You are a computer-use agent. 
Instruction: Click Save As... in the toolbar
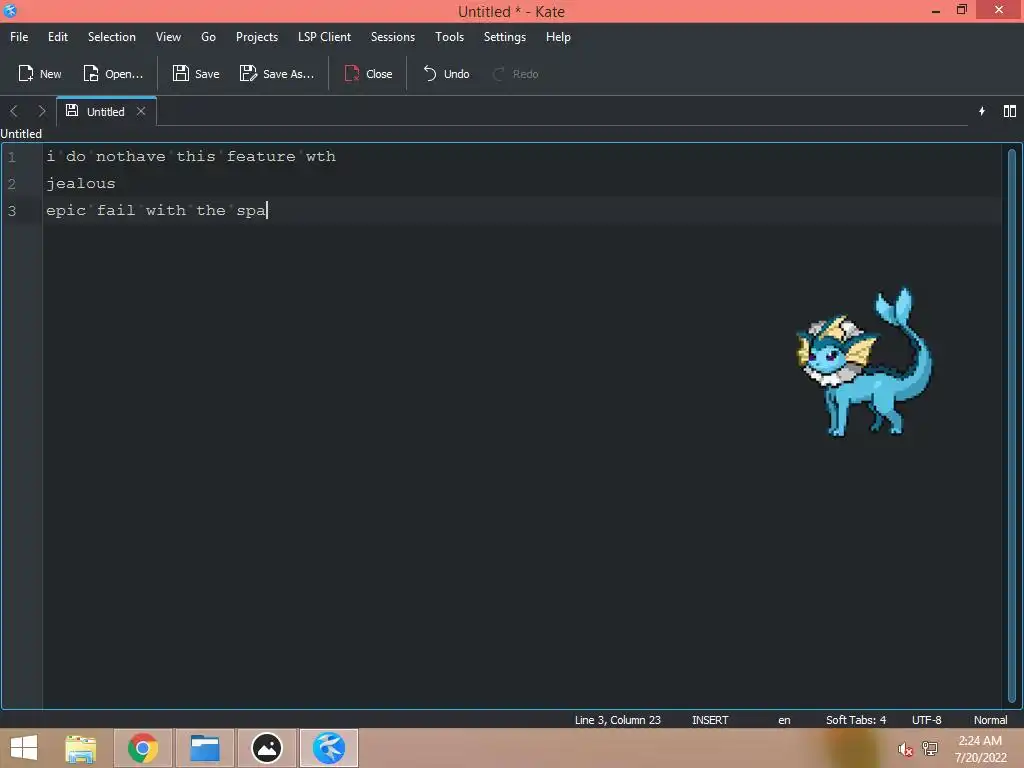277,74
